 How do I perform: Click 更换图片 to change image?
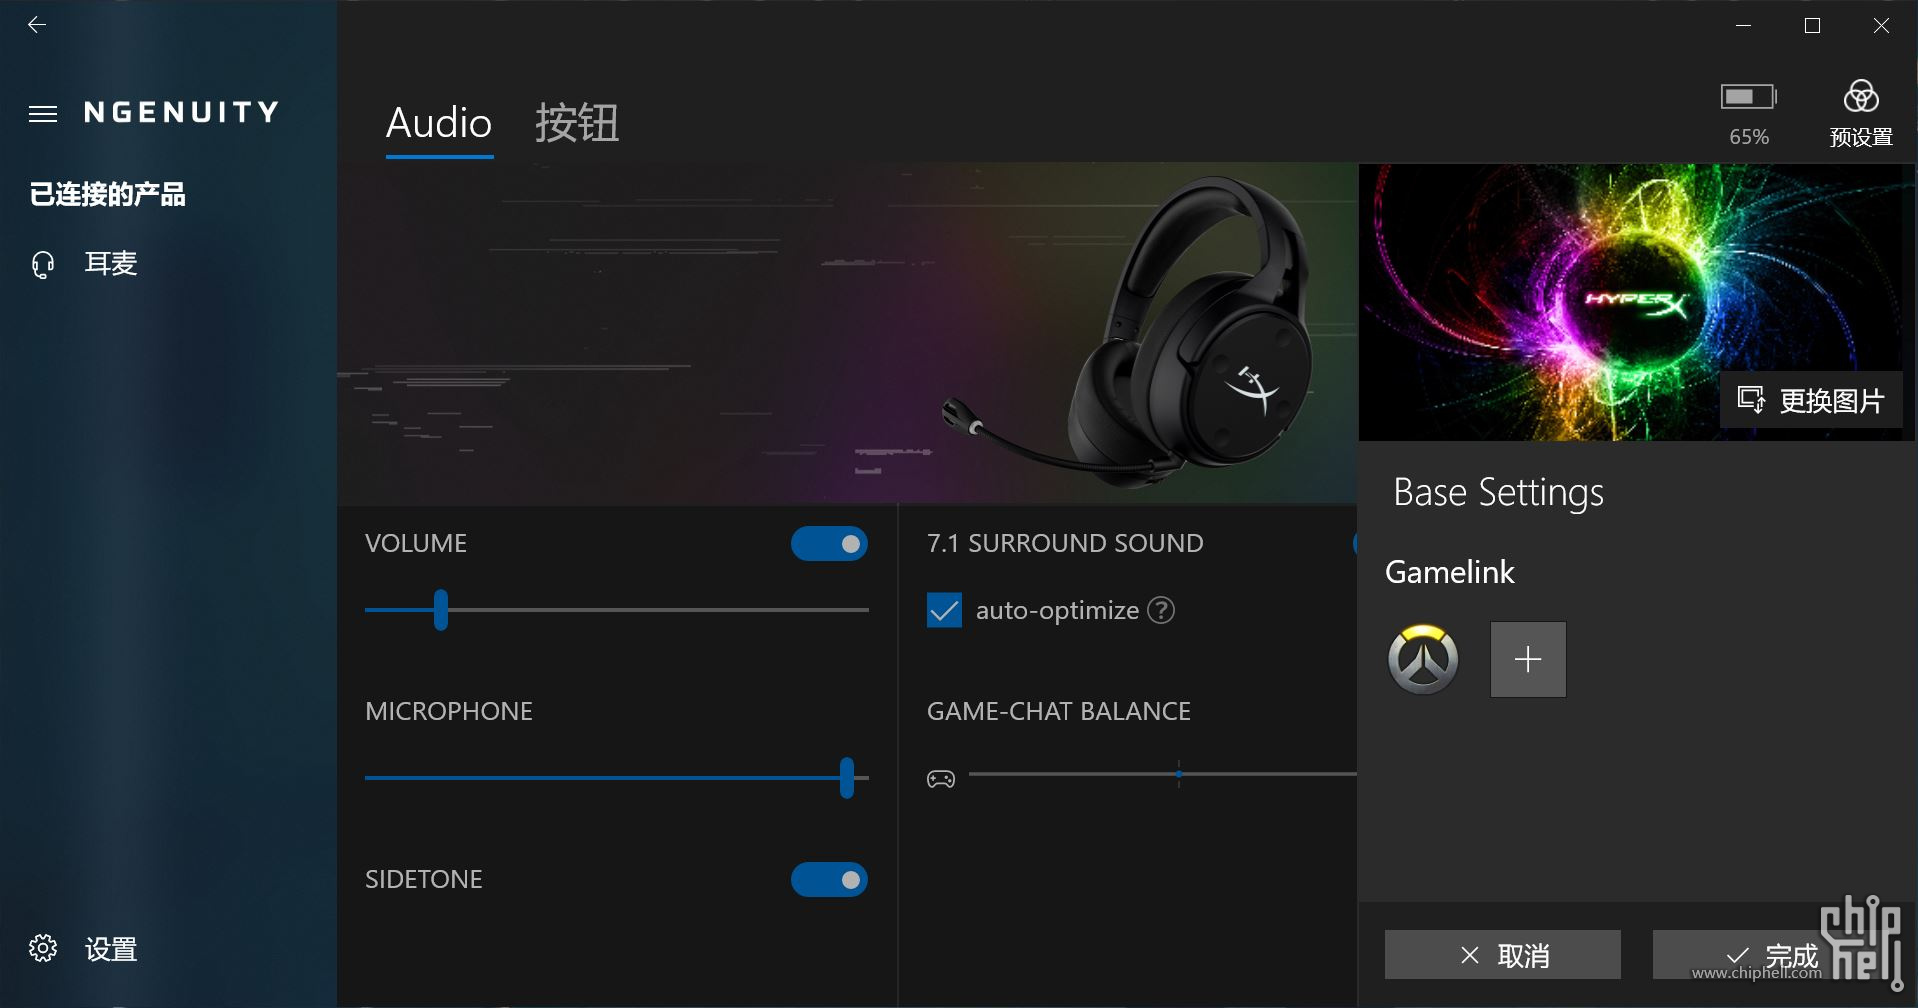(x=1811, y=401)
